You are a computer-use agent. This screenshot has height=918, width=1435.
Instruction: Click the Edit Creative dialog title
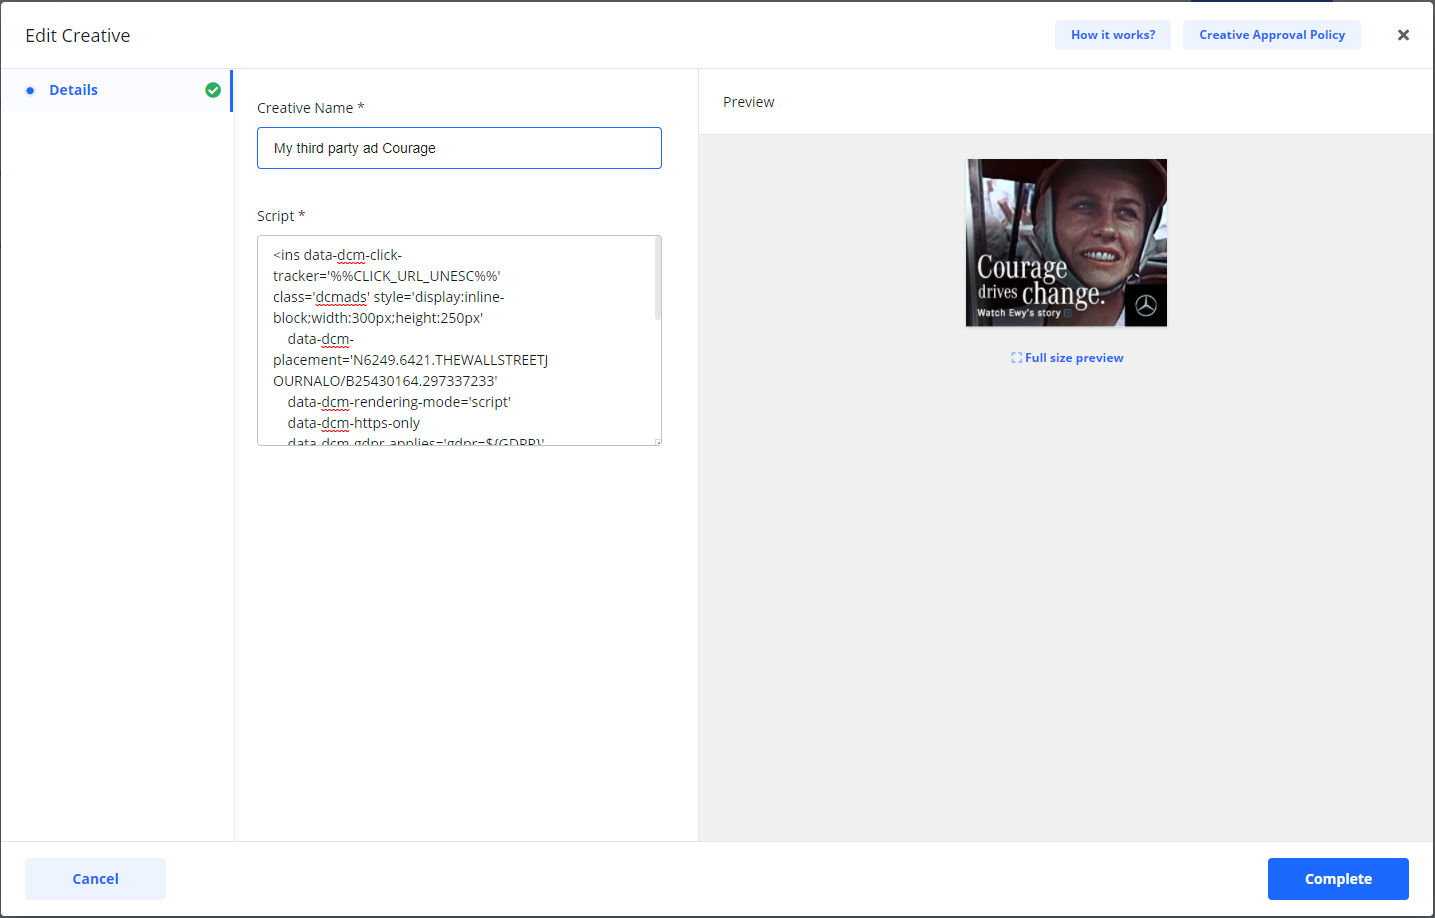coord(78,36)
